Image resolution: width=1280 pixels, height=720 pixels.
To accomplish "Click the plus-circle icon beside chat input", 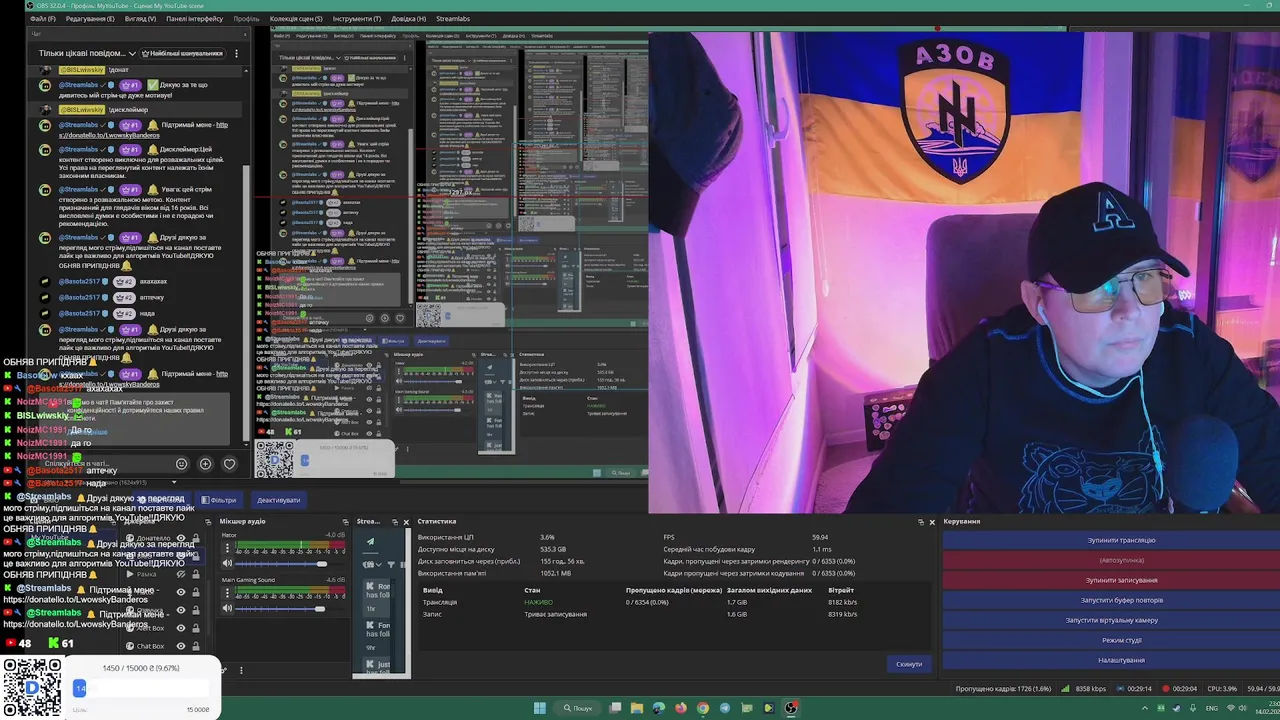I will click(205, 464).
